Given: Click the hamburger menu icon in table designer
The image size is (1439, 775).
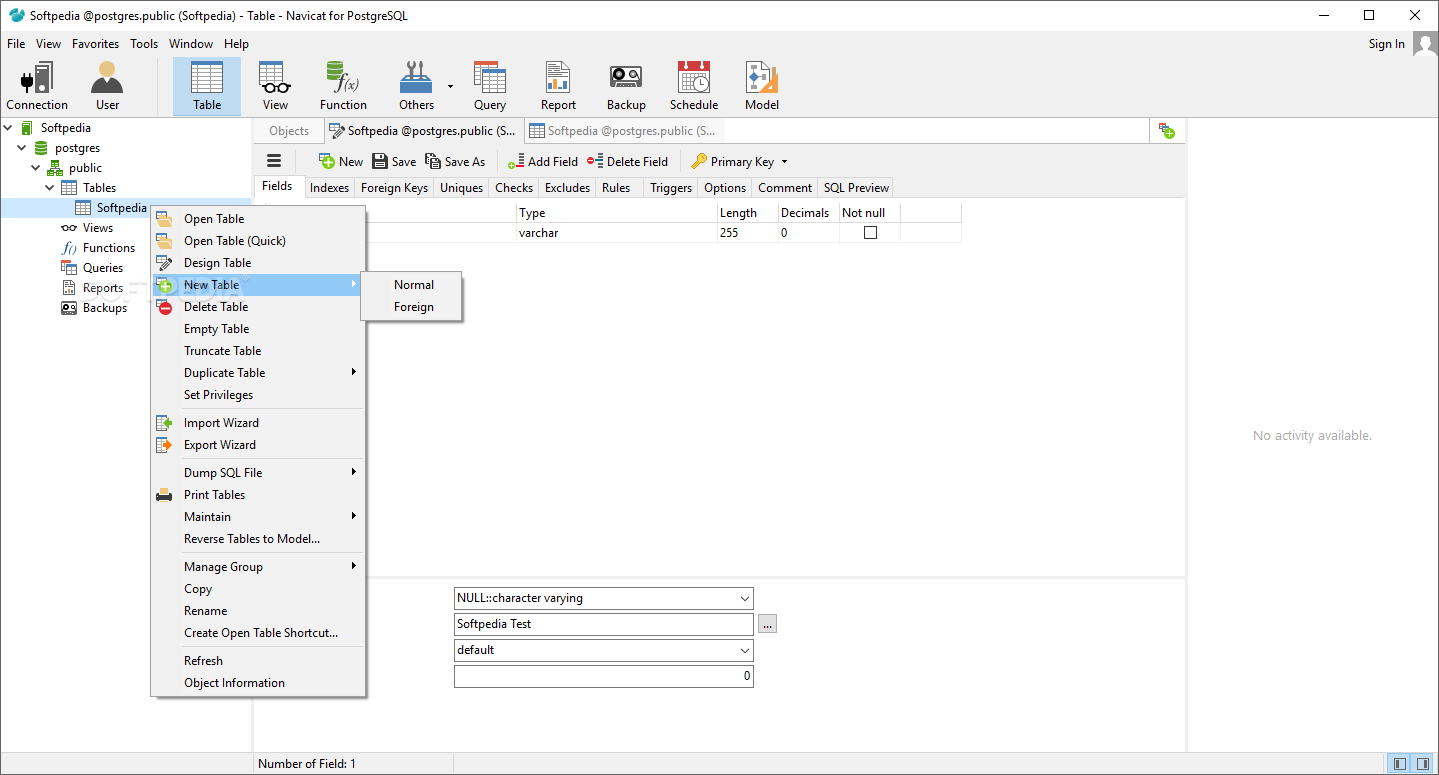Looking at the screenshot, I should click(x=274, y=161).
